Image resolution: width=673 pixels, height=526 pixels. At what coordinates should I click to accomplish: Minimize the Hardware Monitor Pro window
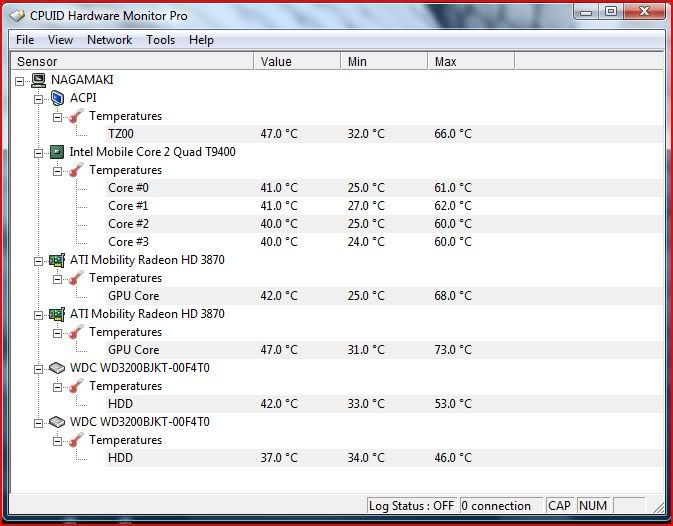[586, 12]
